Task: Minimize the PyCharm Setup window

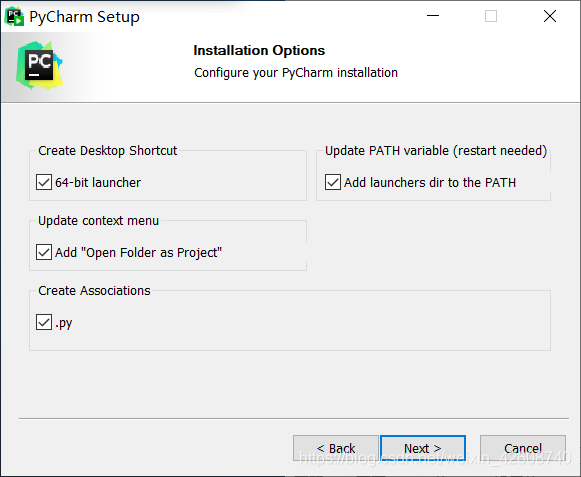Action: tap(433, 16)
